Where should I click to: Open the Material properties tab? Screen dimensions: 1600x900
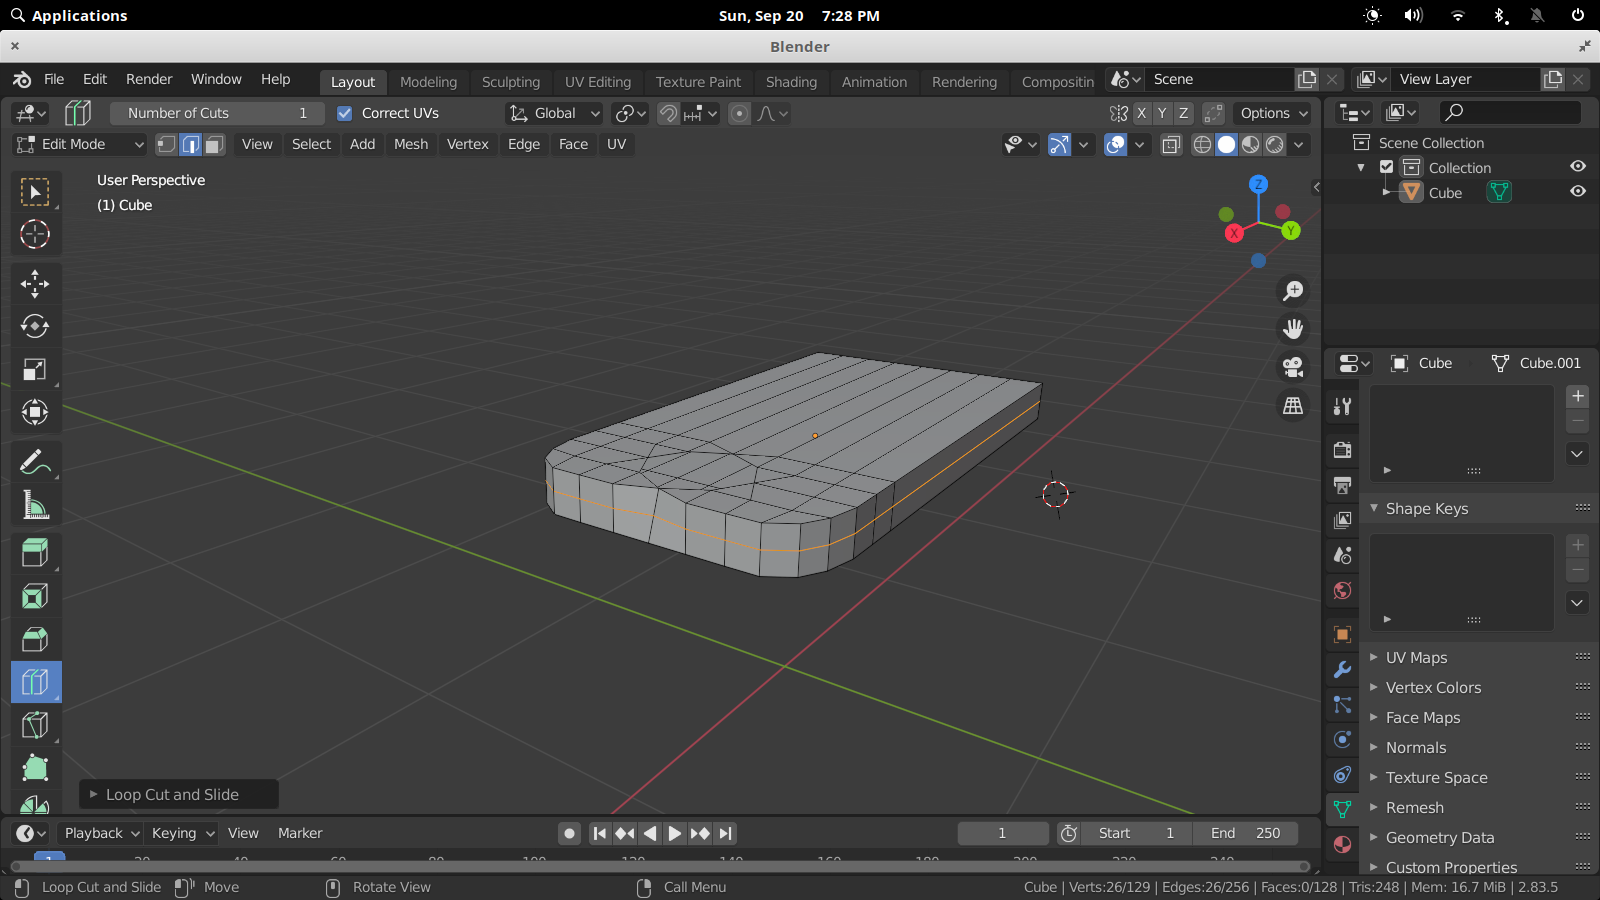coord(1343,845)
